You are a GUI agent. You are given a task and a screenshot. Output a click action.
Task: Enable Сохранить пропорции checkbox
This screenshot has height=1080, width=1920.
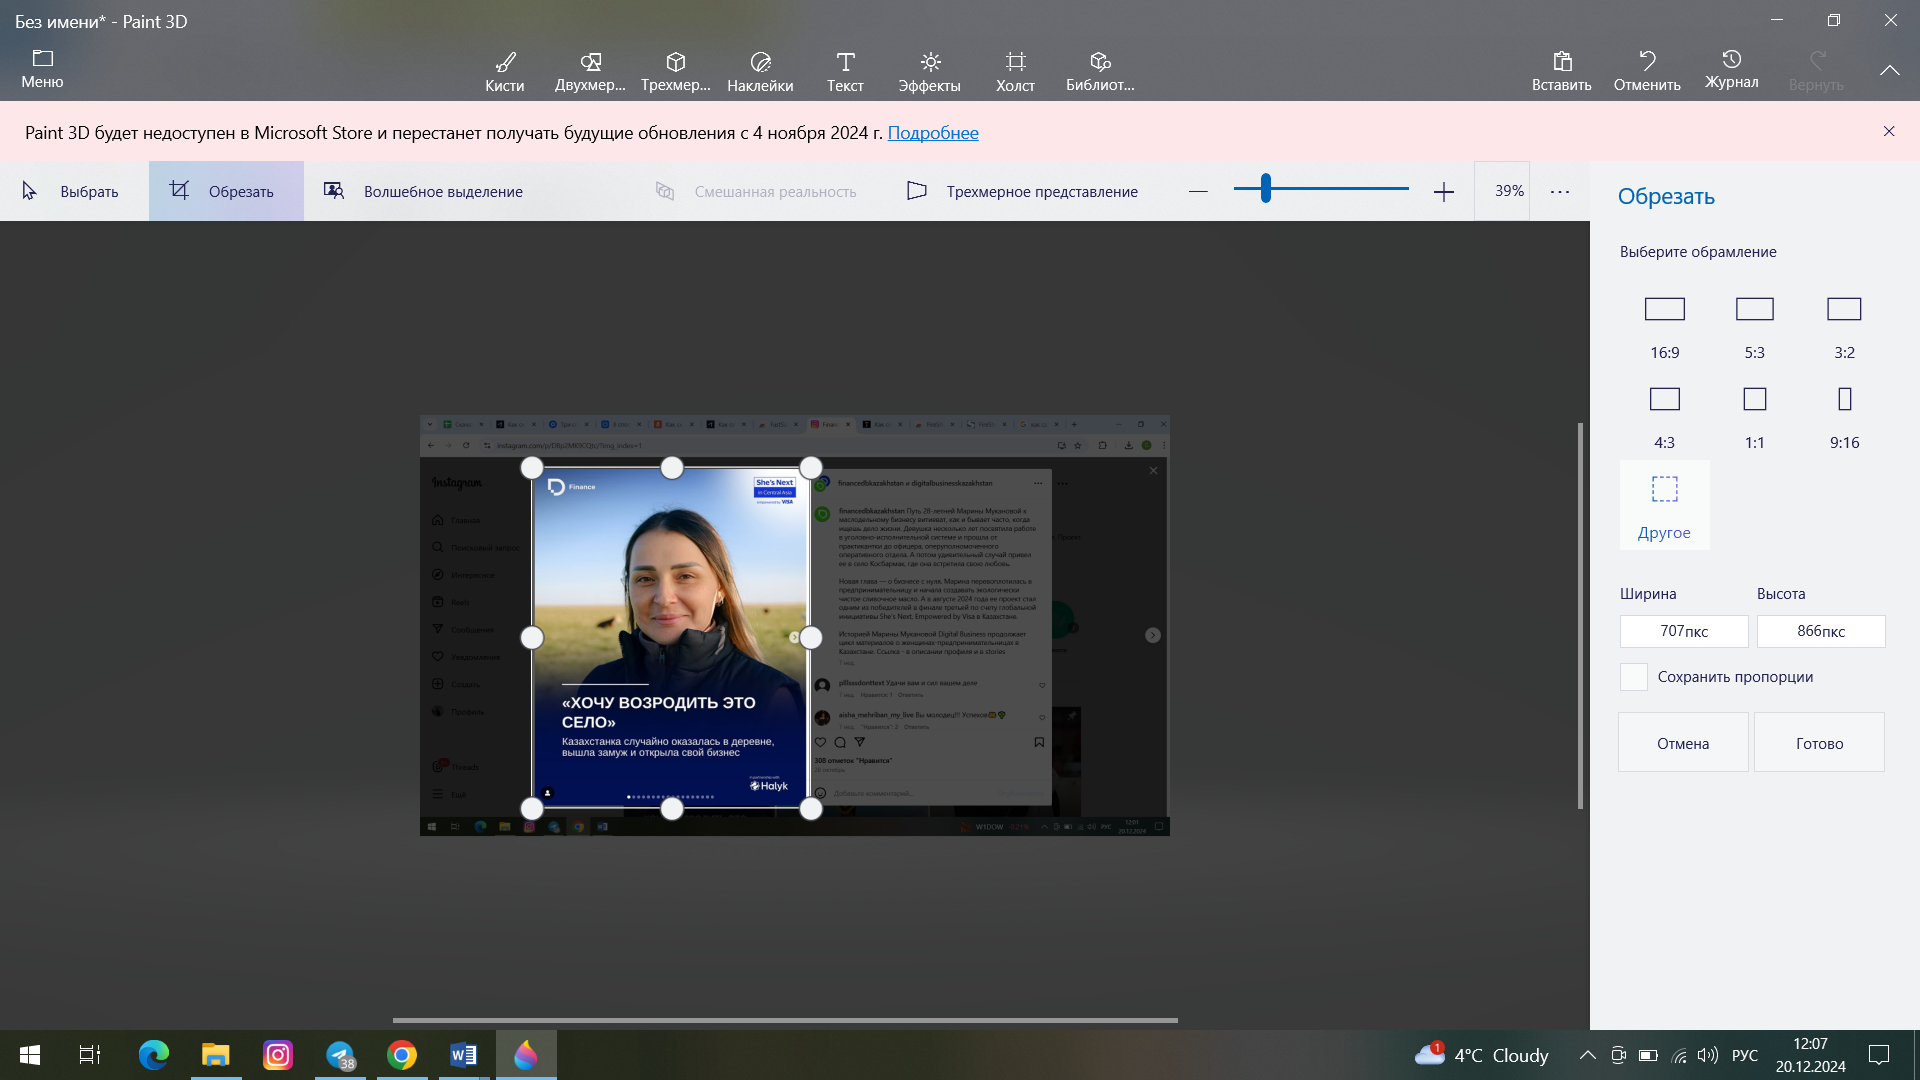[x=1633, y=677]
